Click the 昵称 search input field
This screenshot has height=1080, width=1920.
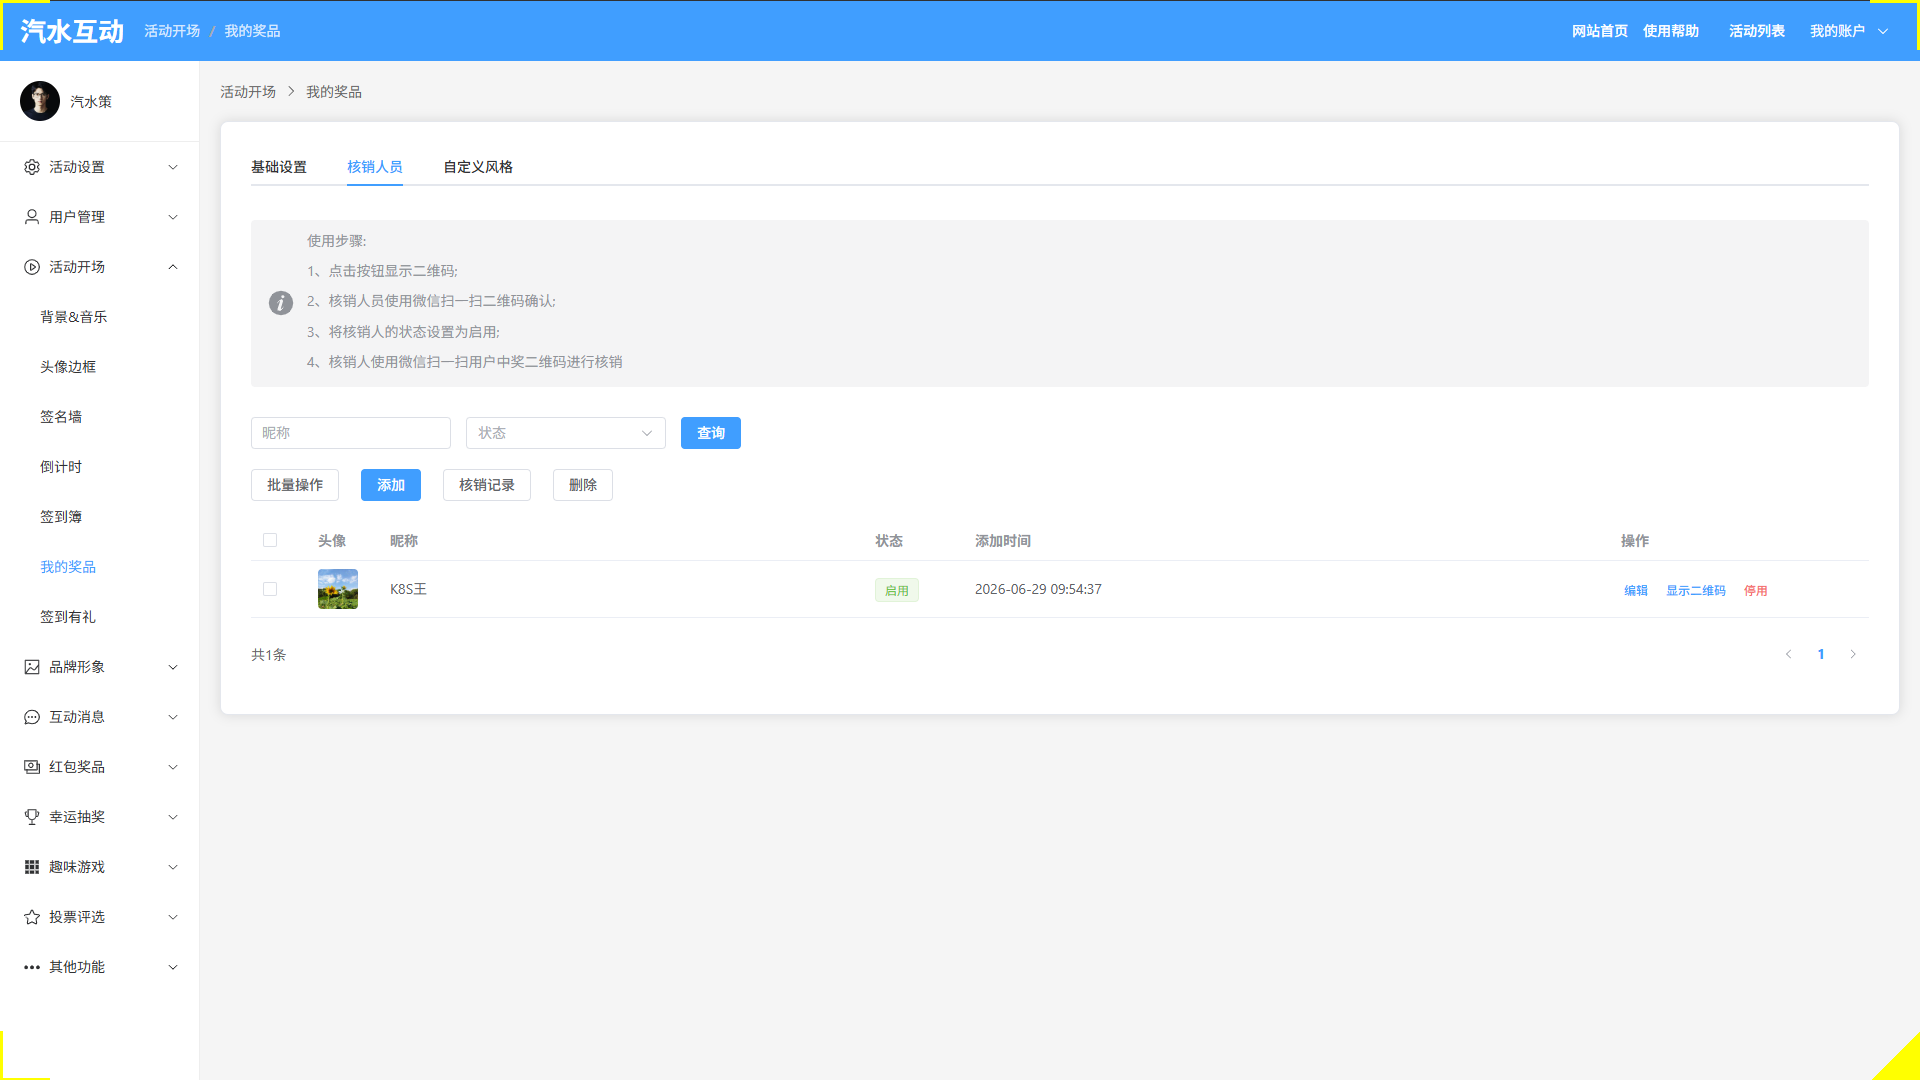351,433
